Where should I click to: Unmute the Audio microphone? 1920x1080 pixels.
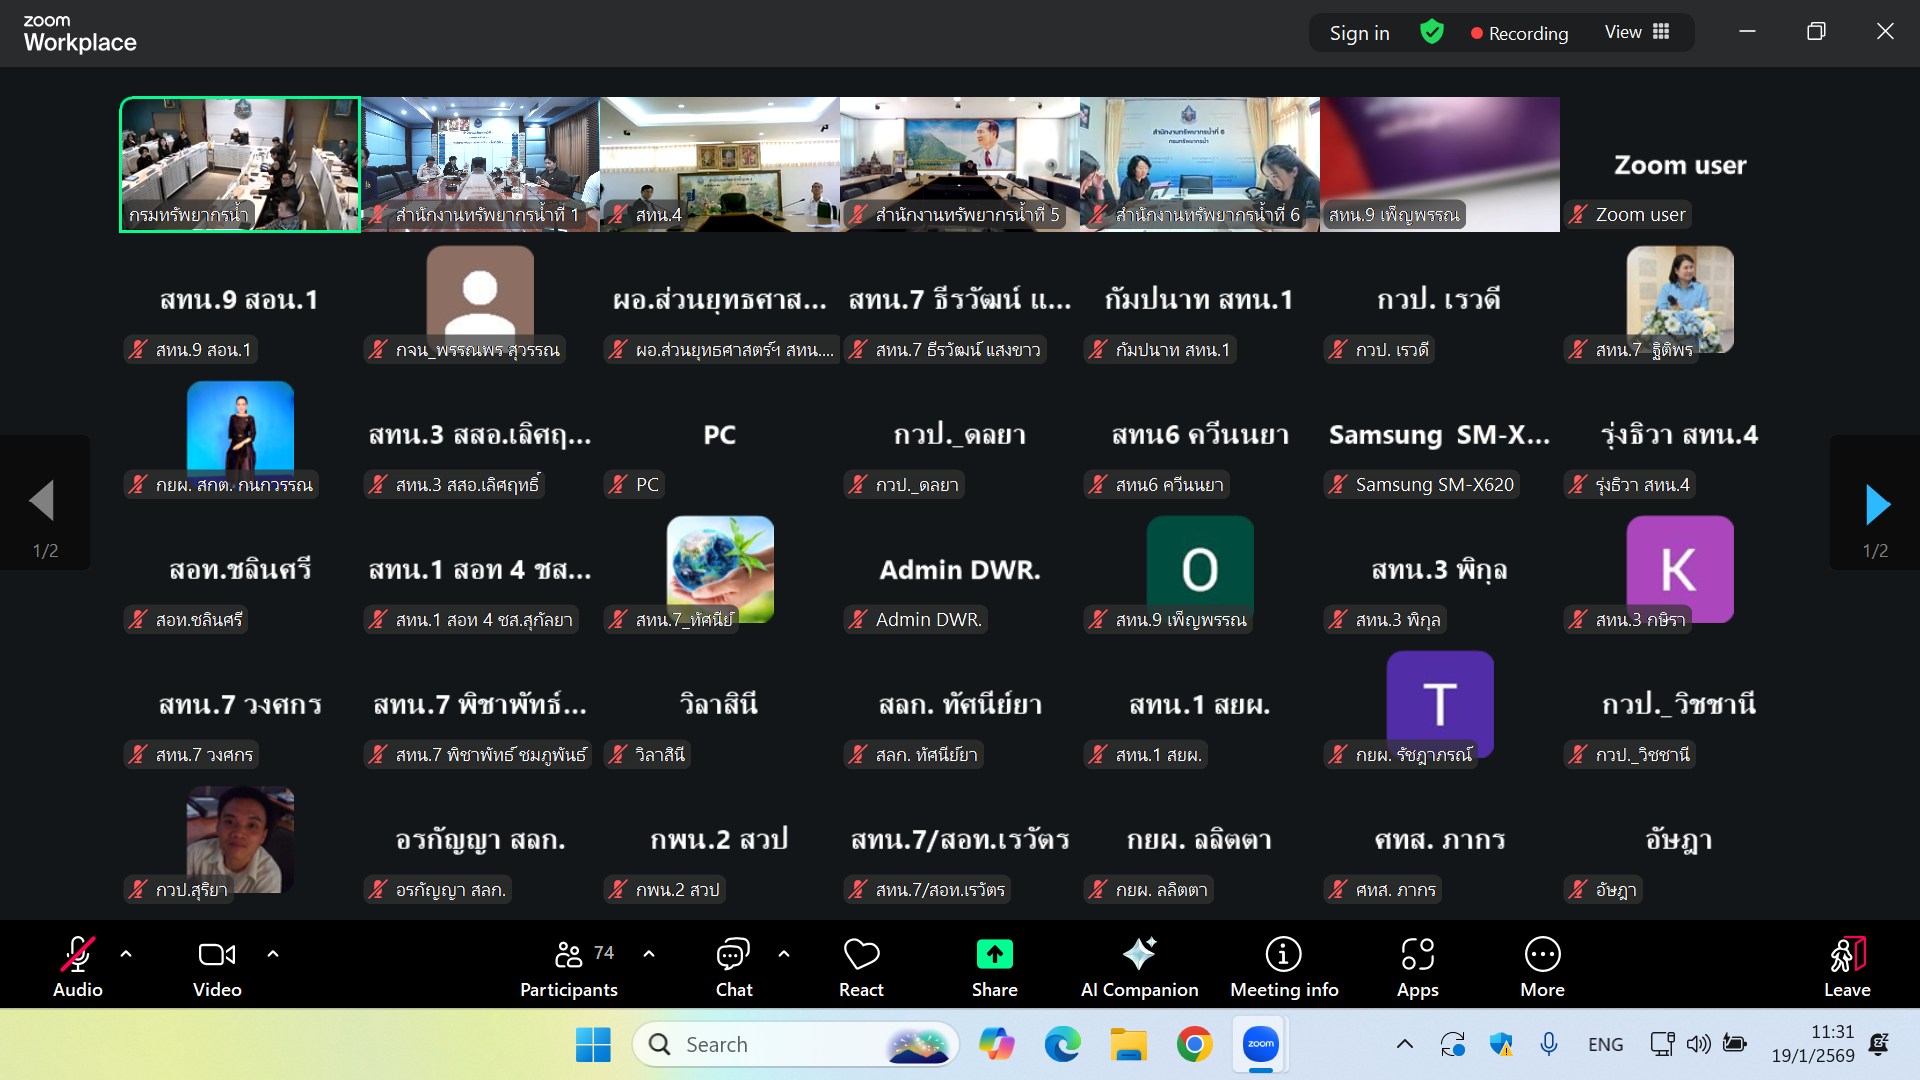78,955
